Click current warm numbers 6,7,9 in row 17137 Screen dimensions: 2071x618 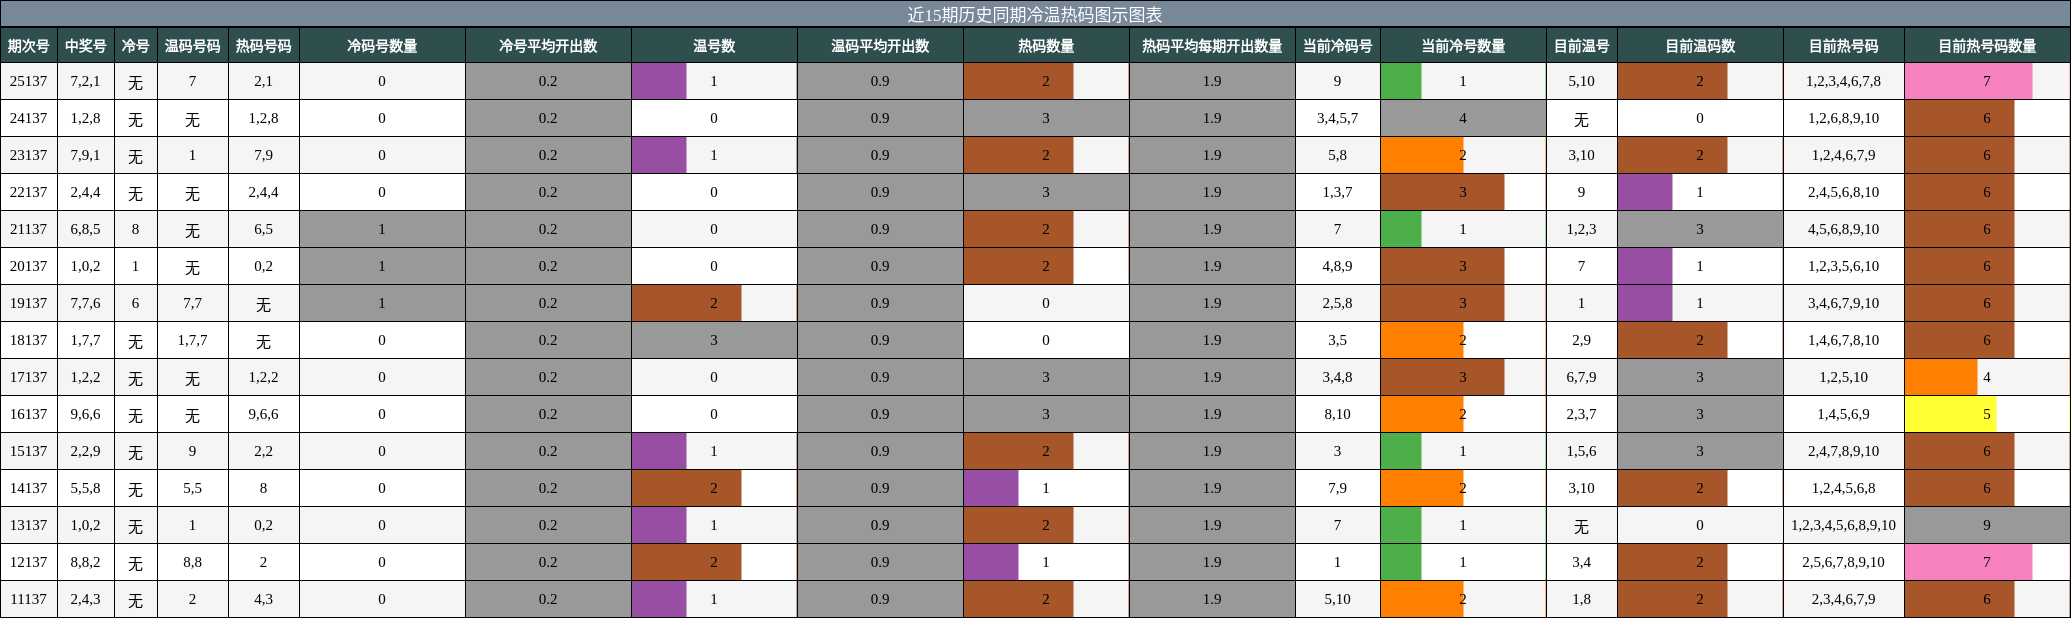coord(1581,377)
